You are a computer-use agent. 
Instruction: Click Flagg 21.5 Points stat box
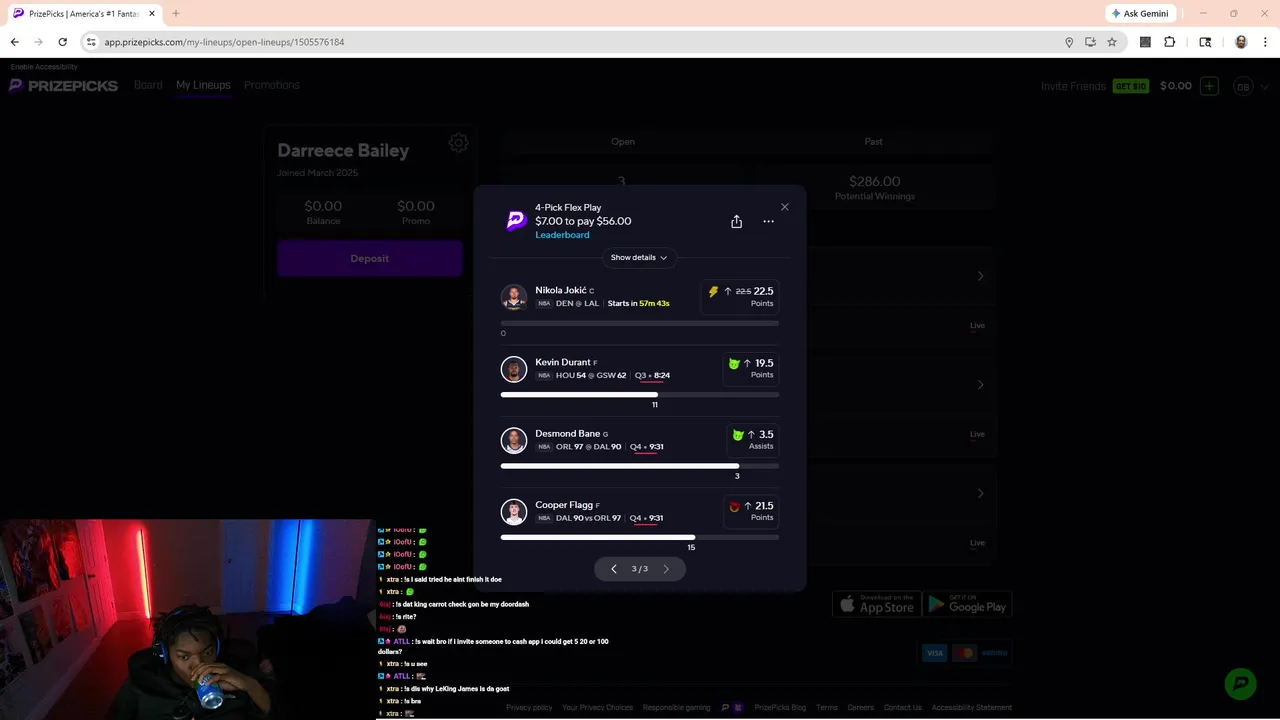[x=751, y=512]
